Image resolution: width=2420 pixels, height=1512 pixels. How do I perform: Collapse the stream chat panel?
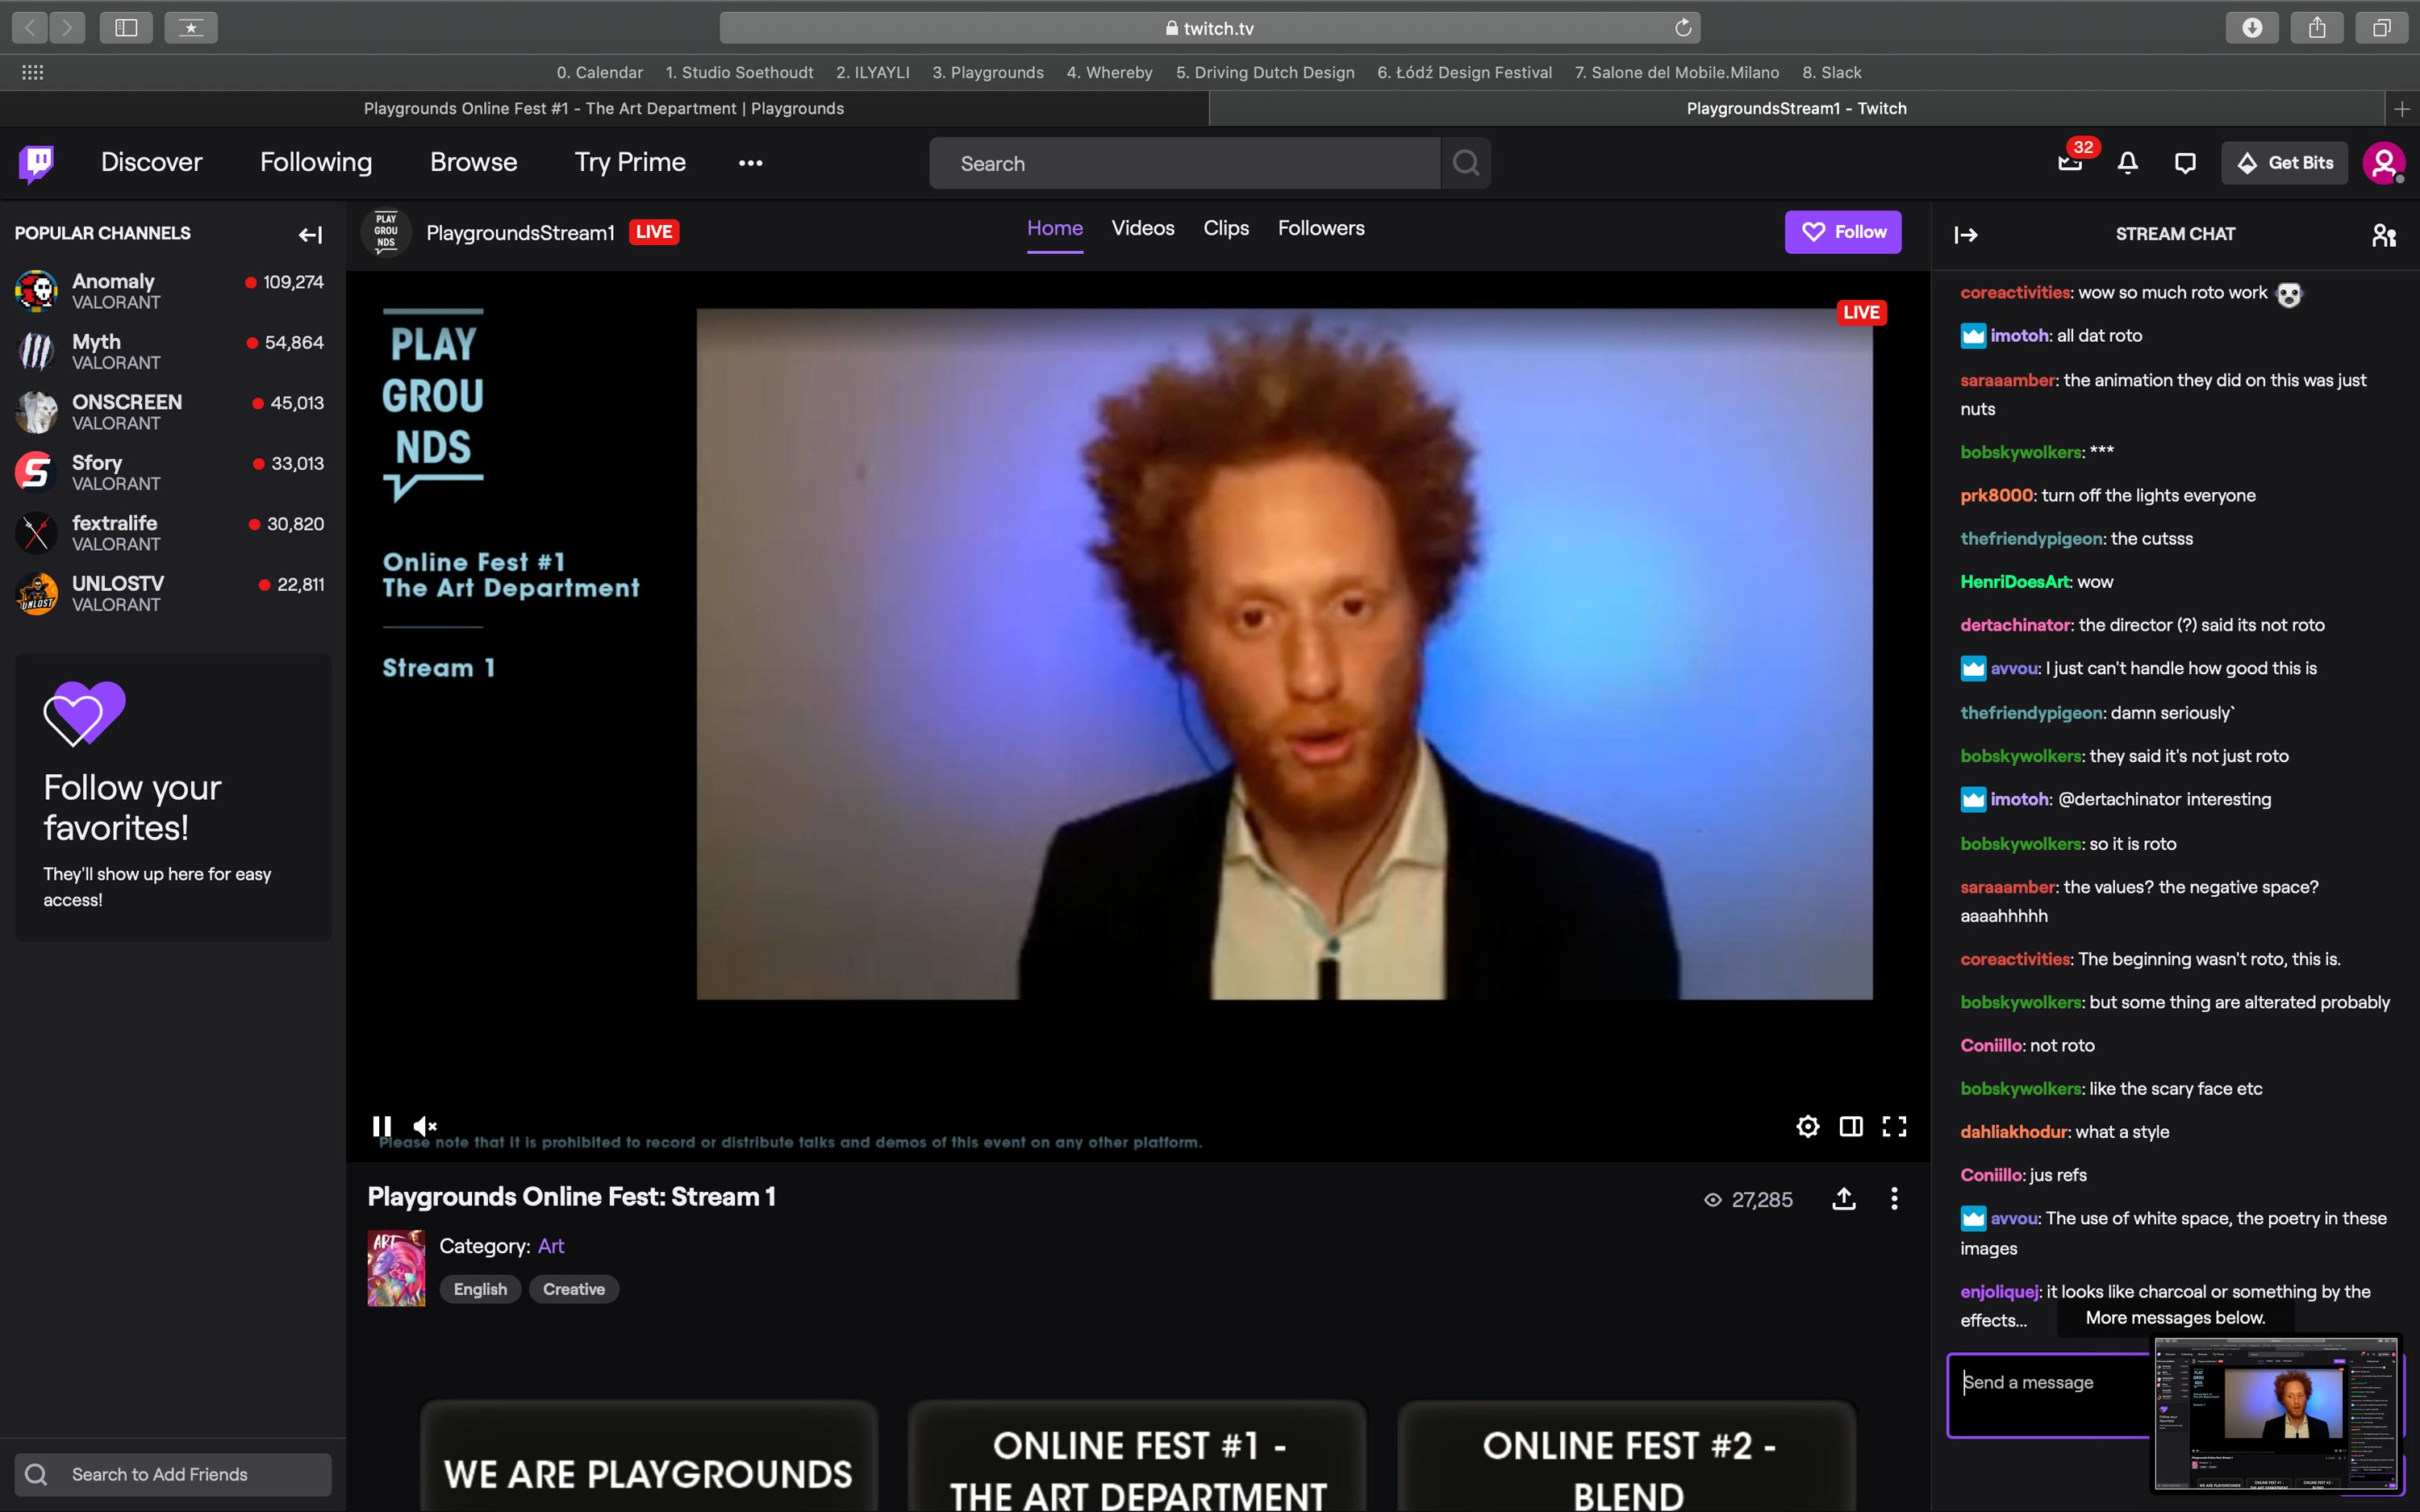coord(1966,235)
